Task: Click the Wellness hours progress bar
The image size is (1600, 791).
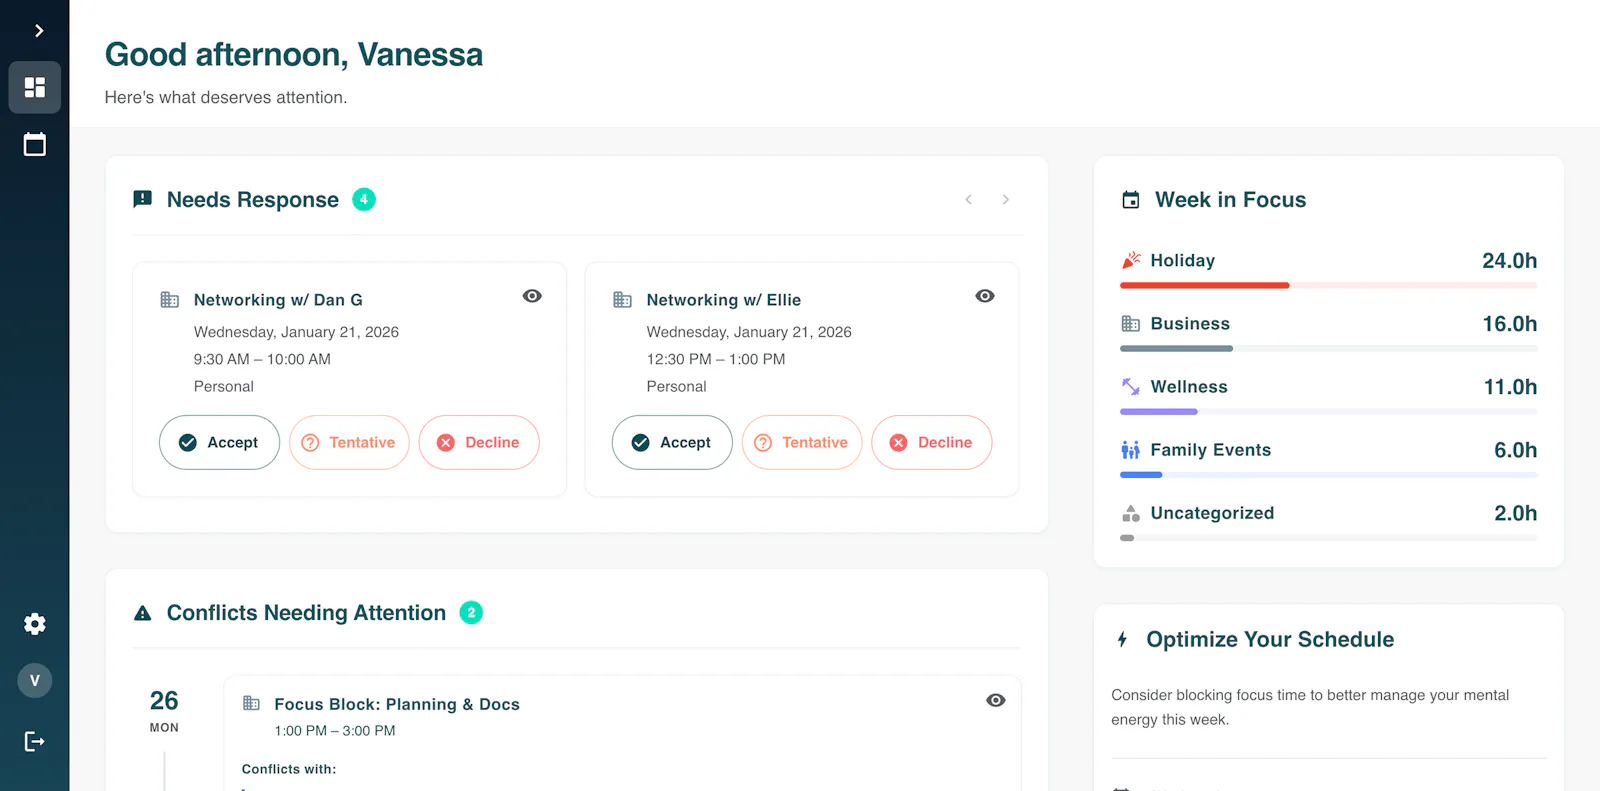Action: point(1329,411)
